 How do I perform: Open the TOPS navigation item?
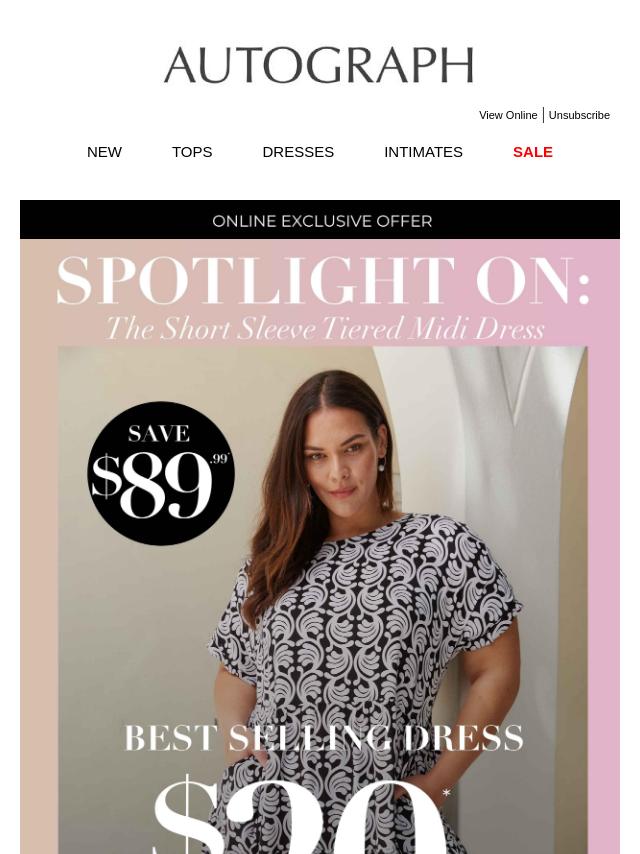click(x=192, y=152)
